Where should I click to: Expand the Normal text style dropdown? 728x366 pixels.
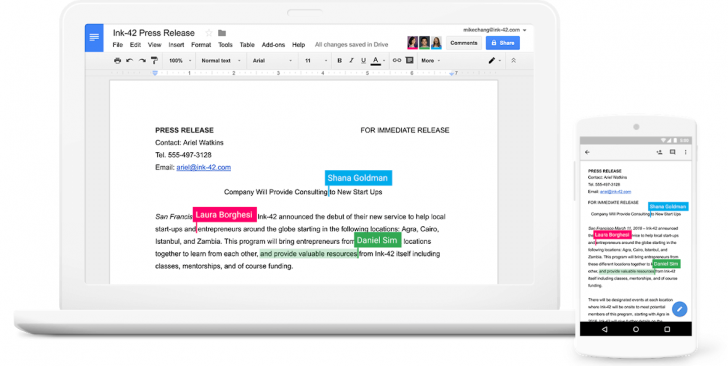coord(221,61)
